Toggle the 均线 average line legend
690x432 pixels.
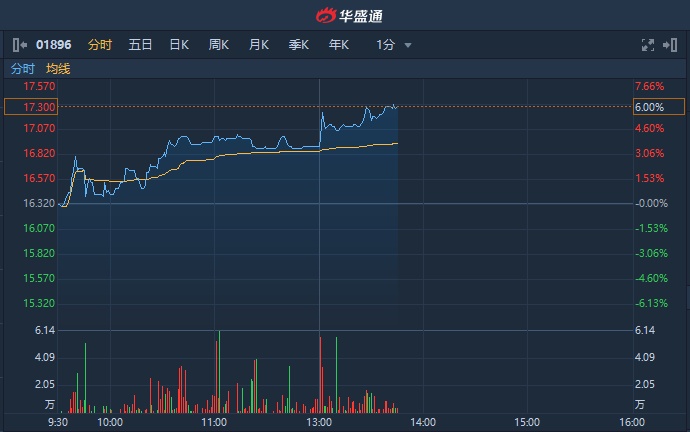coord(59,69)
